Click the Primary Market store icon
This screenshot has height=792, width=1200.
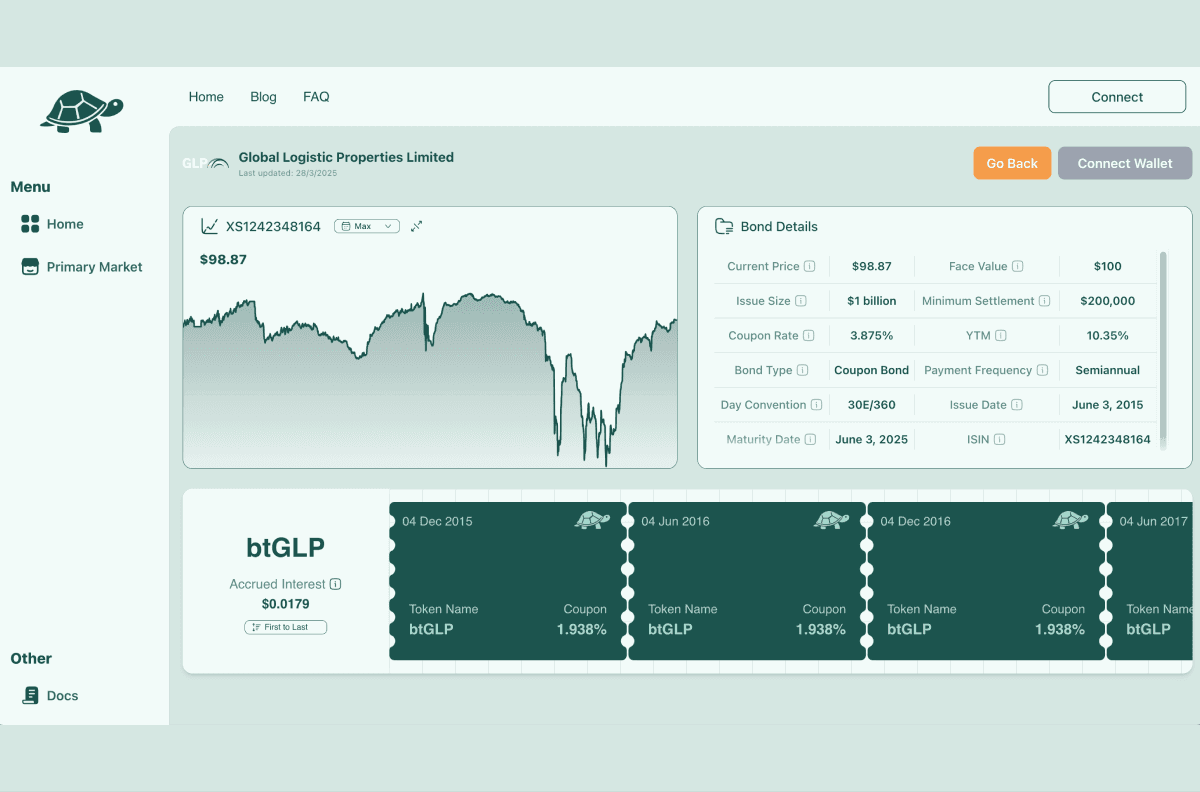30,267
